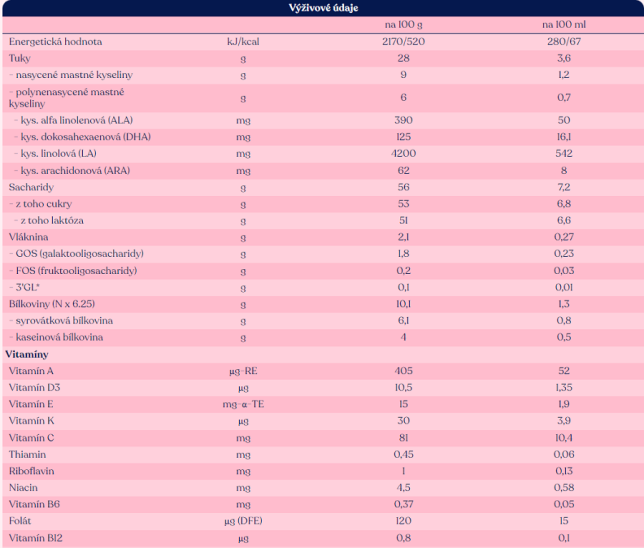644x548 pixels.
Task: Click the Vláknina row label
Action: point(30,236)
